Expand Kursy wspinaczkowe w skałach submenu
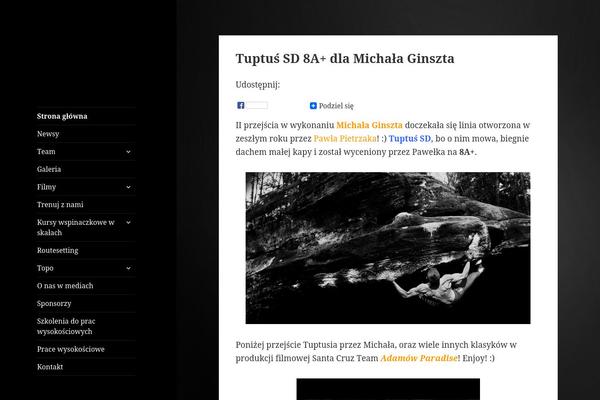 click(128, 222)
